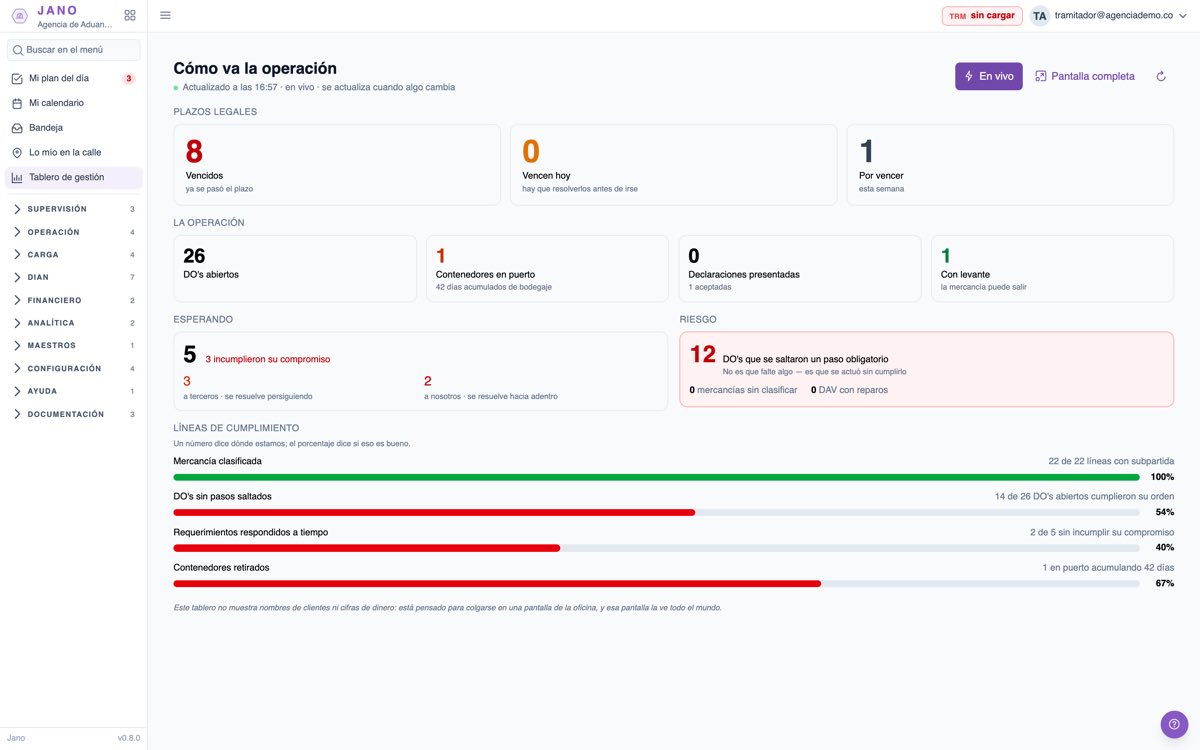
Task: Expand the Supervisión section chevron
Action: pyautogui.click(x=17, y=209)
